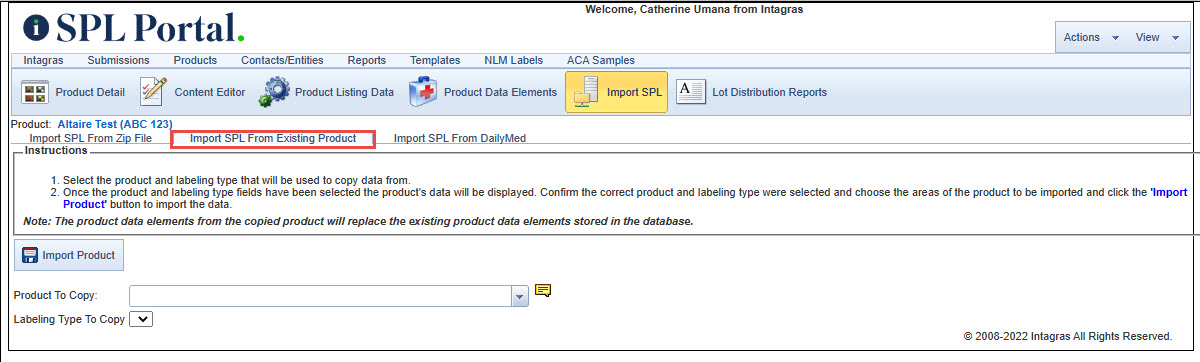The height and width of the screenshot is (362, 1200).
Task: Click inside the Product To Copy field
Action: 320,296
